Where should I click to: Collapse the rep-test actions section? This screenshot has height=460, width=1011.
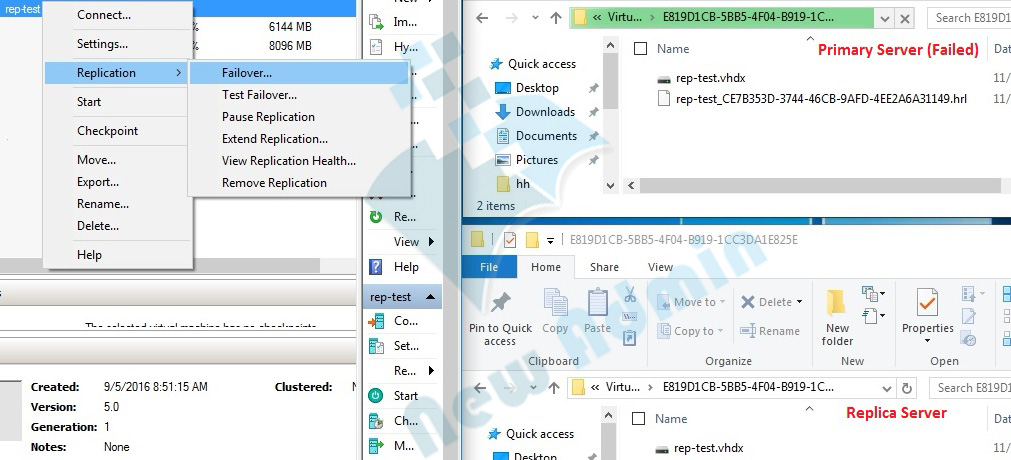coord(431,297)
